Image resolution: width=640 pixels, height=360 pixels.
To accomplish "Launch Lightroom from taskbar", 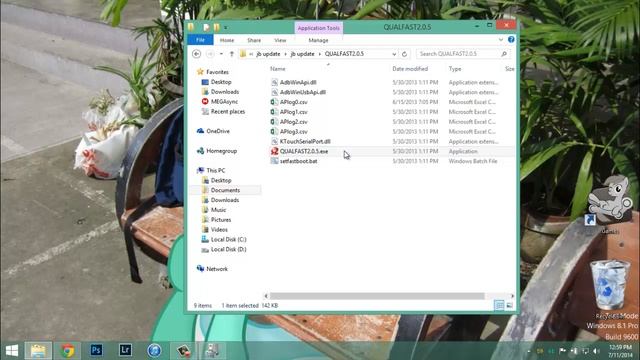I will [125, 351].
